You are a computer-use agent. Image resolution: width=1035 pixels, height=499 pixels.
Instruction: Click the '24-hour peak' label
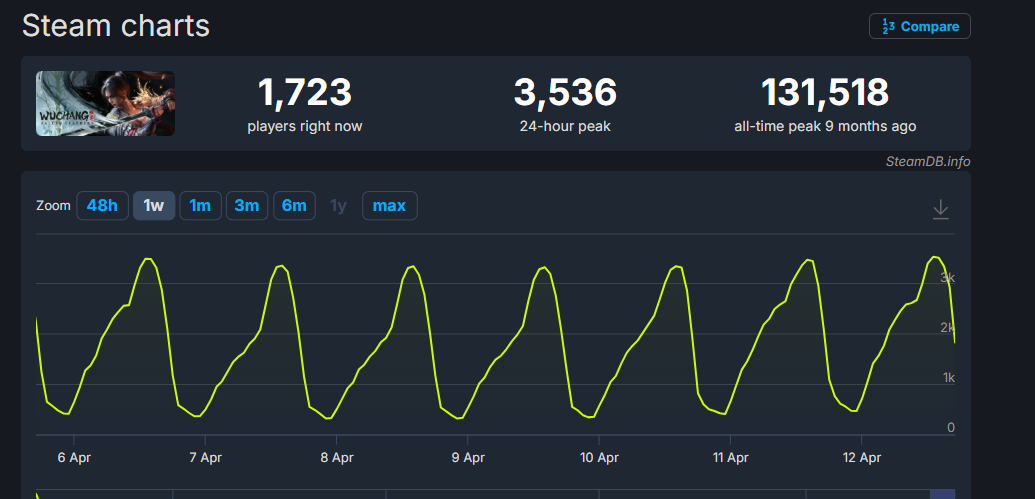[565, 126]
